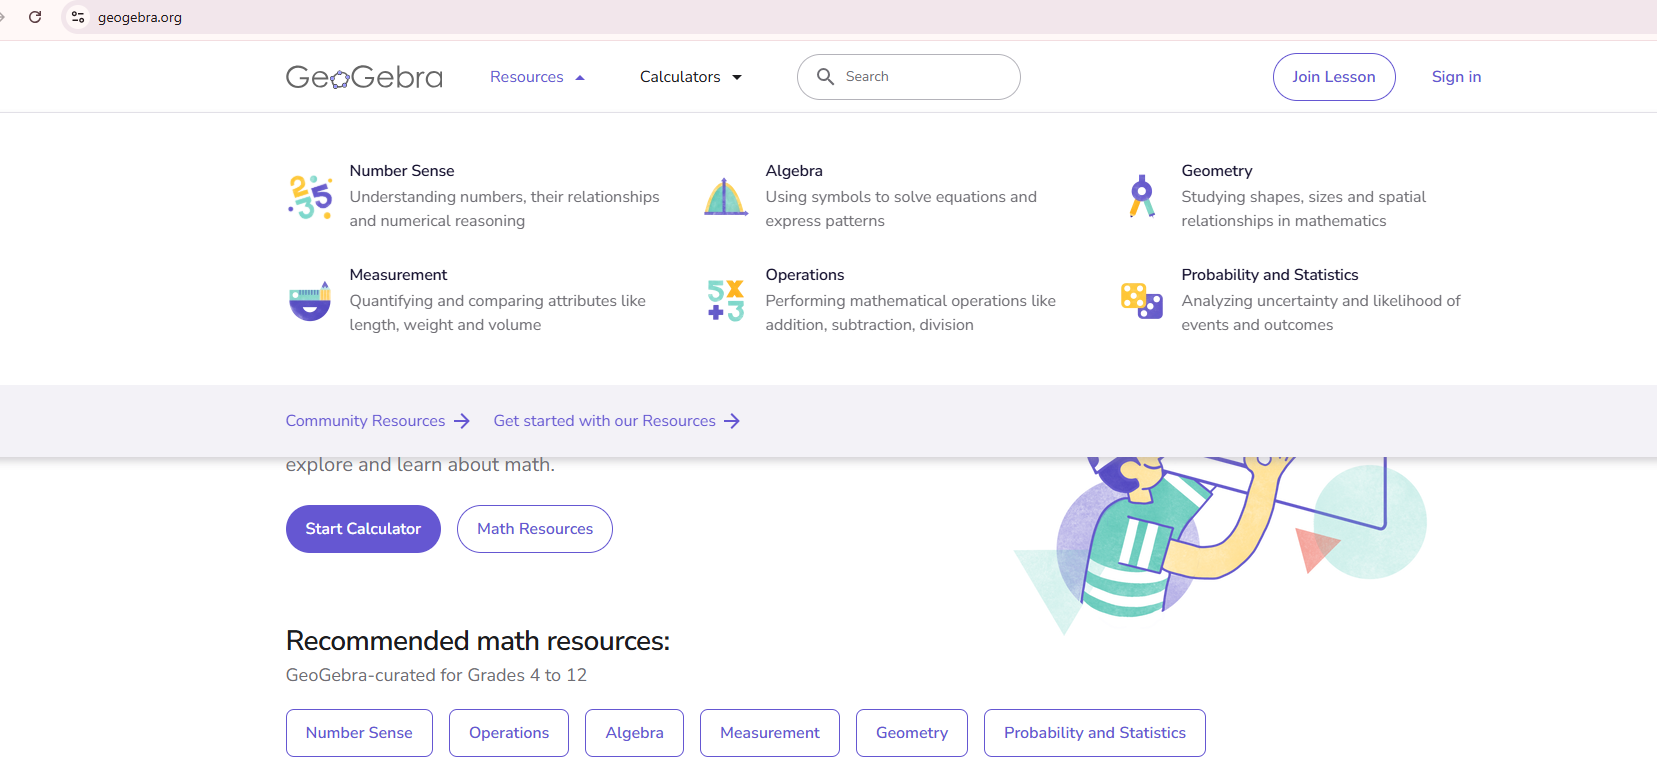Expand the Calculators dropdown menu
The image size is (1657, 776).
tap(690, 77)
